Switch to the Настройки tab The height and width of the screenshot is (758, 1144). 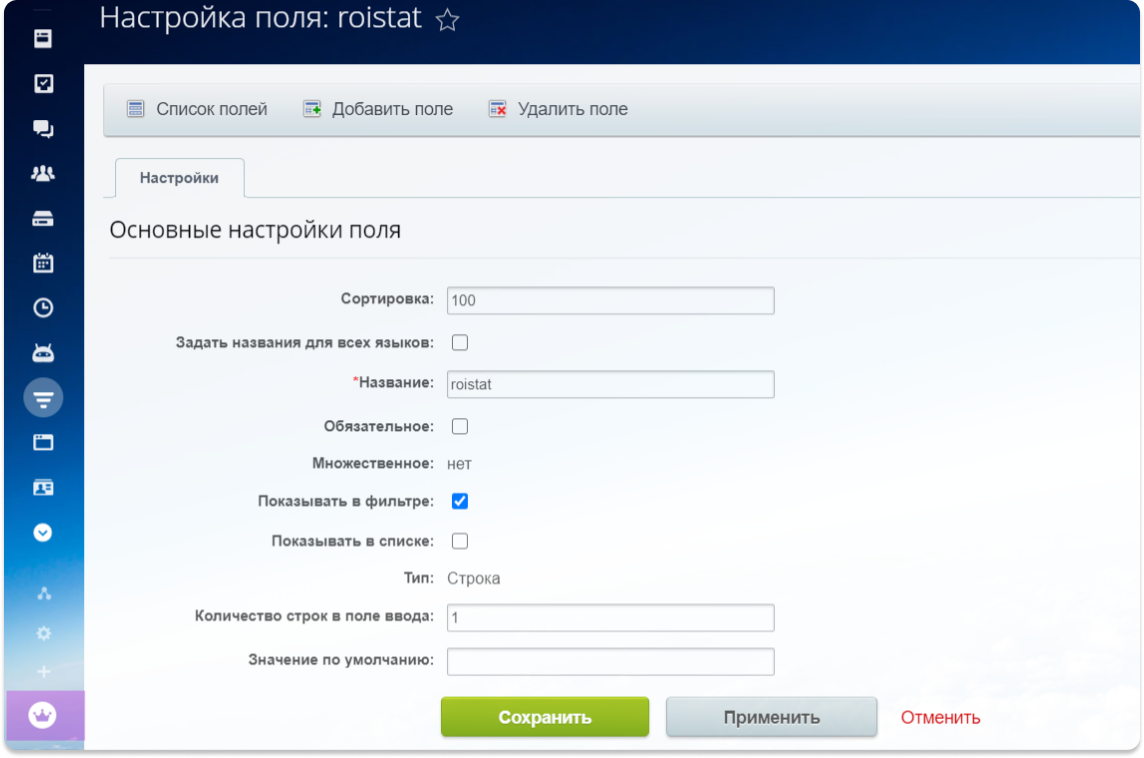(179, 178)
